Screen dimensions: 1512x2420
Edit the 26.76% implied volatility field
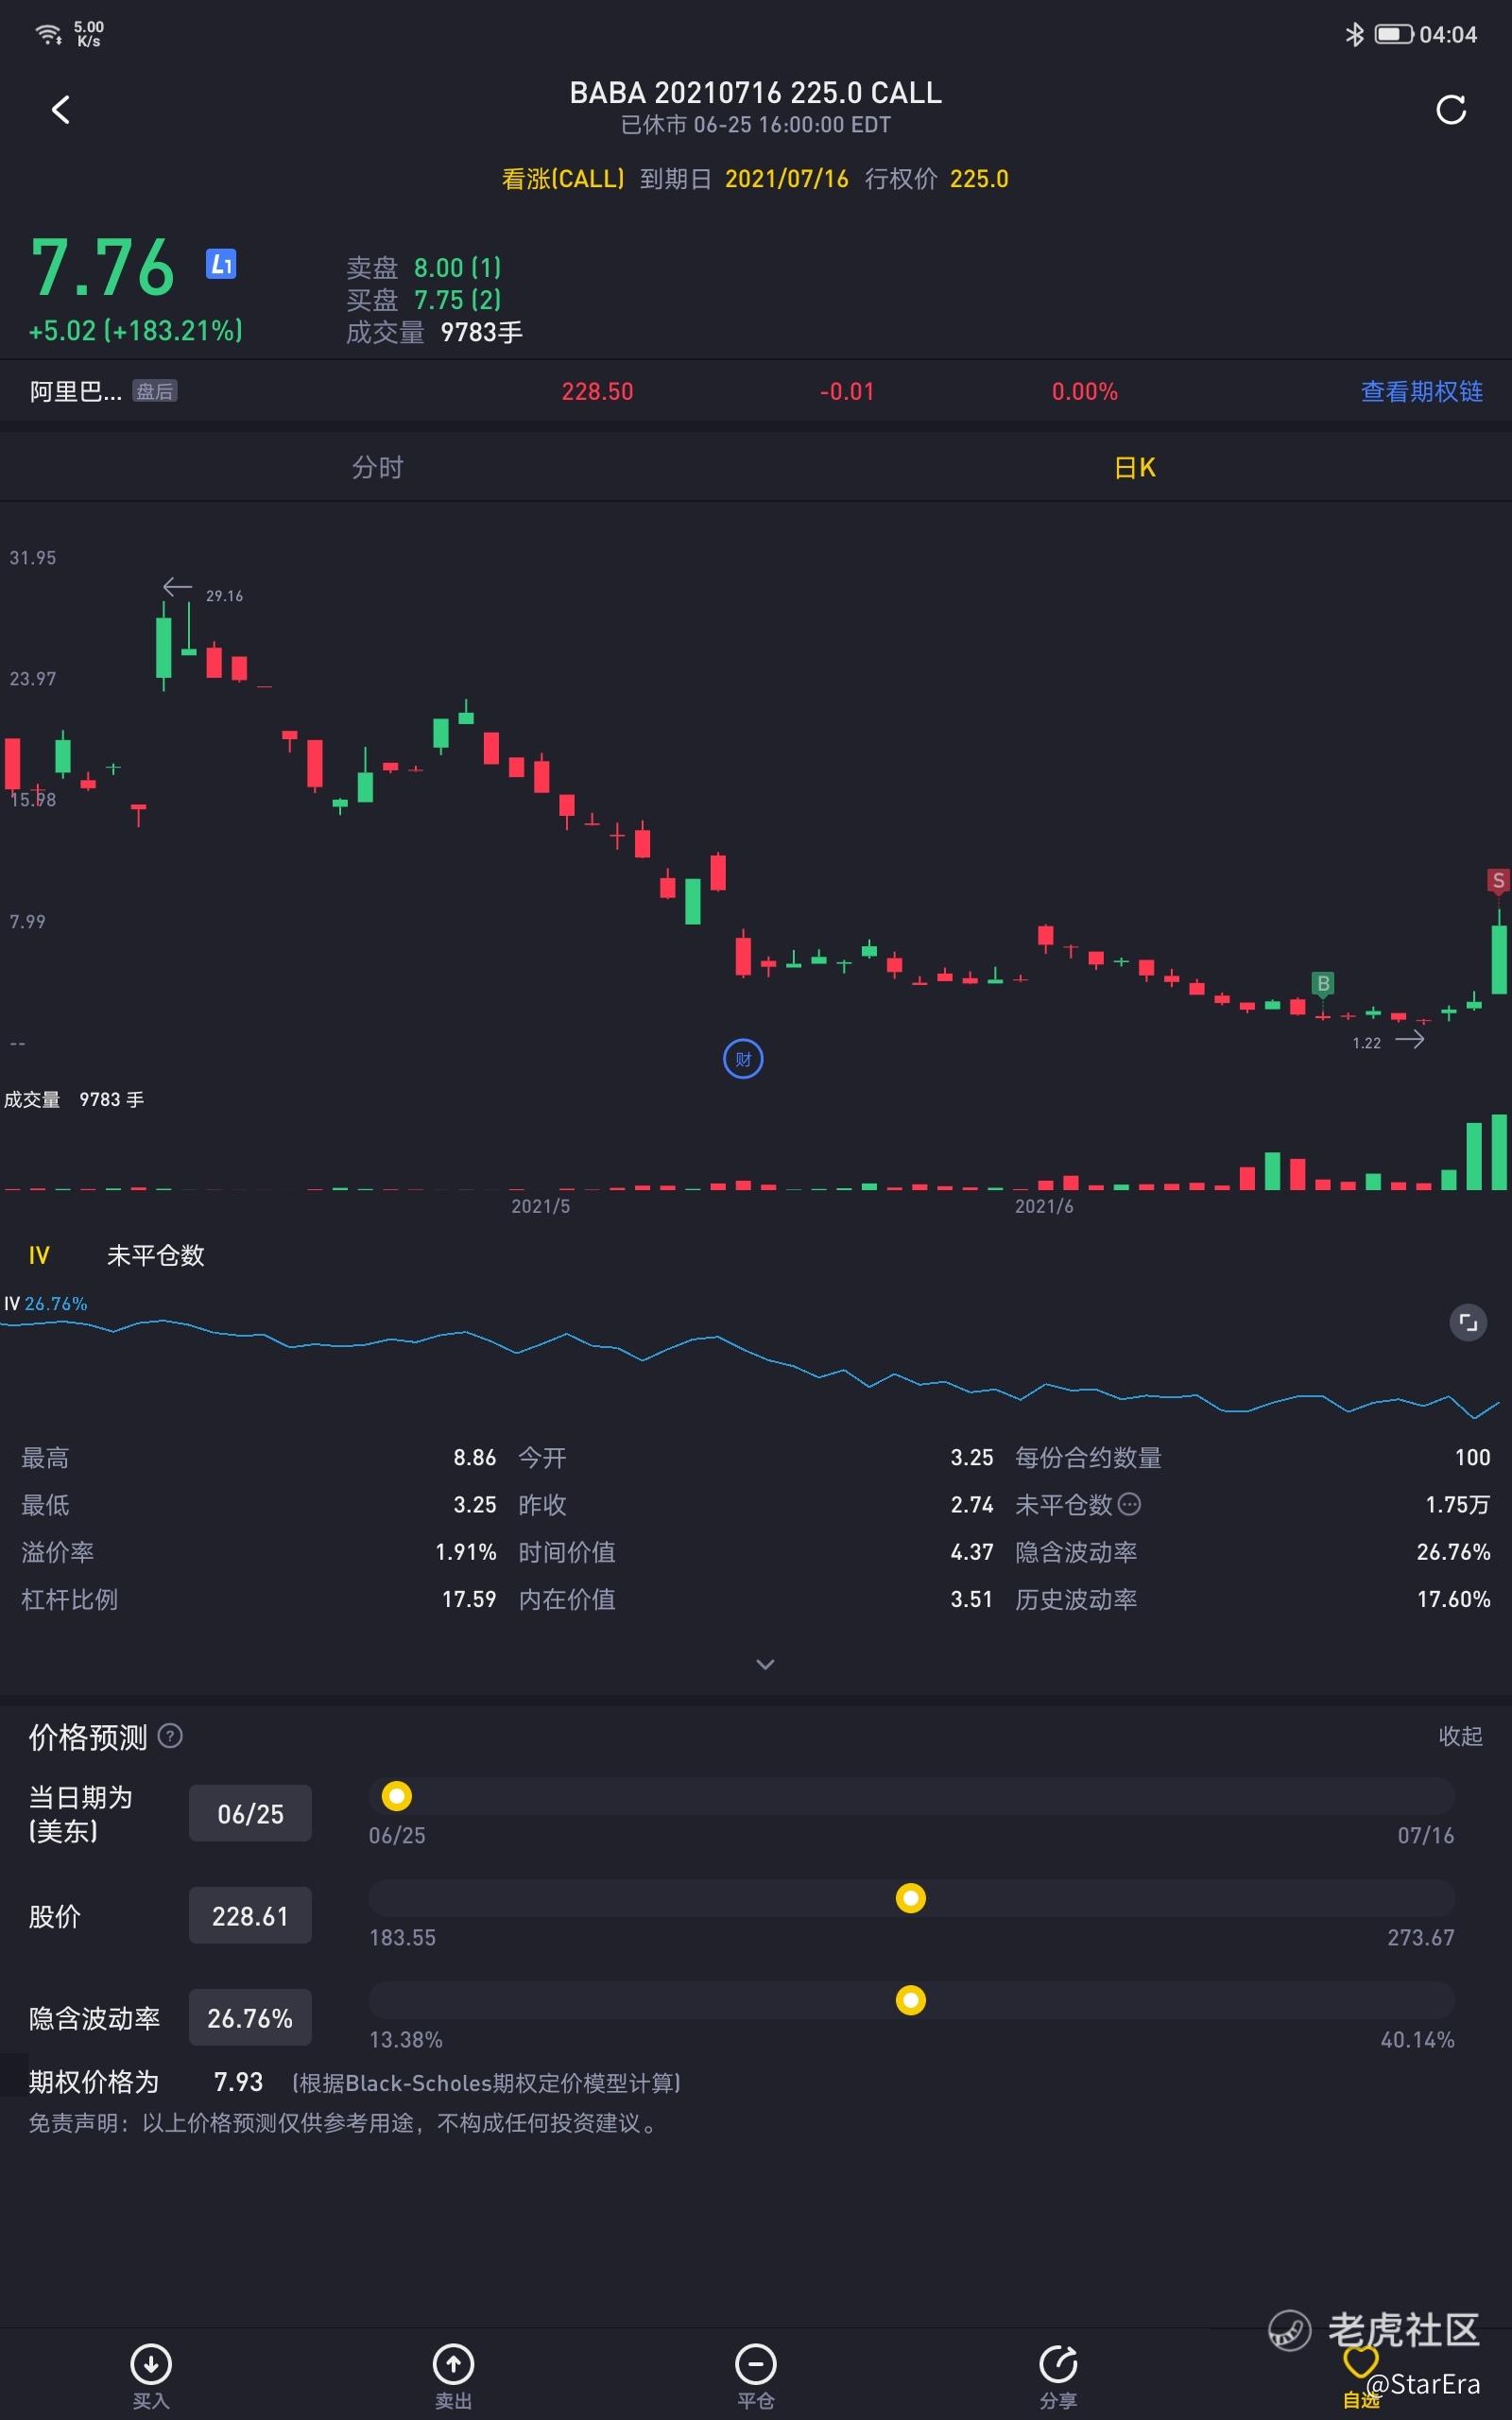tap(250, 2018)
